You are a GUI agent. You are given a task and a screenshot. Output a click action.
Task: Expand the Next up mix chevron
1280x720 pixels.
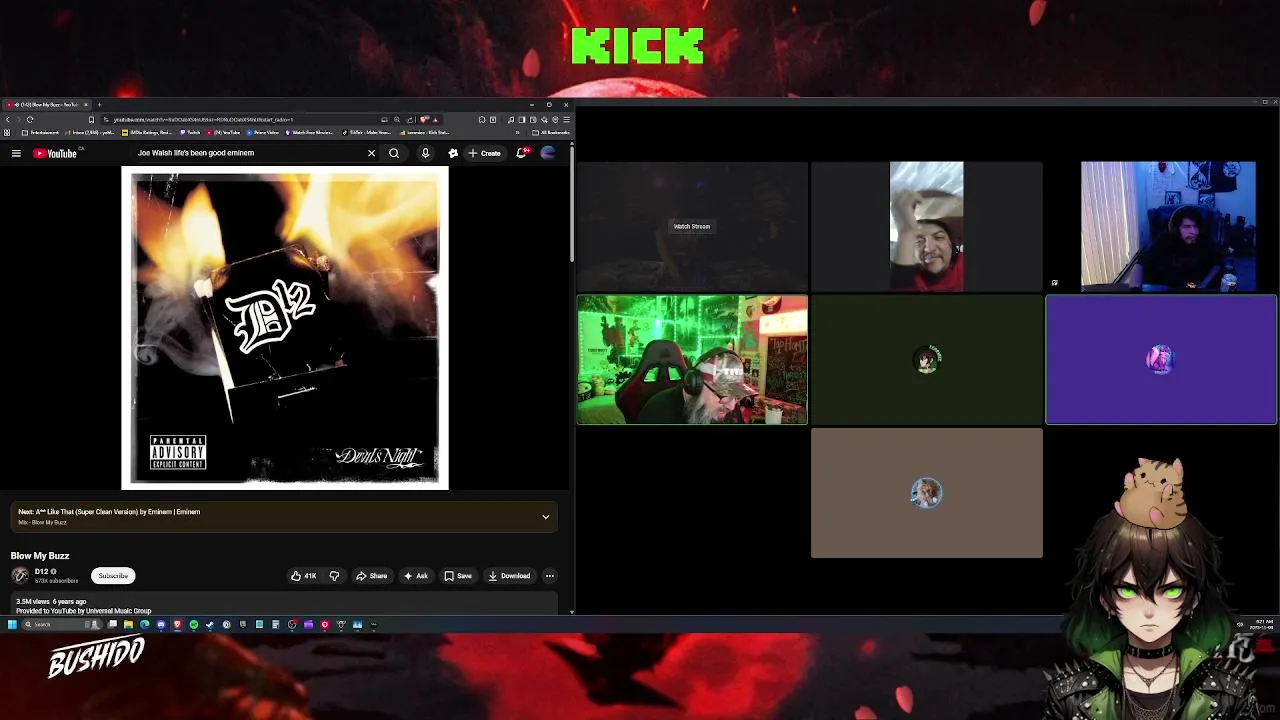pos(546,517)
